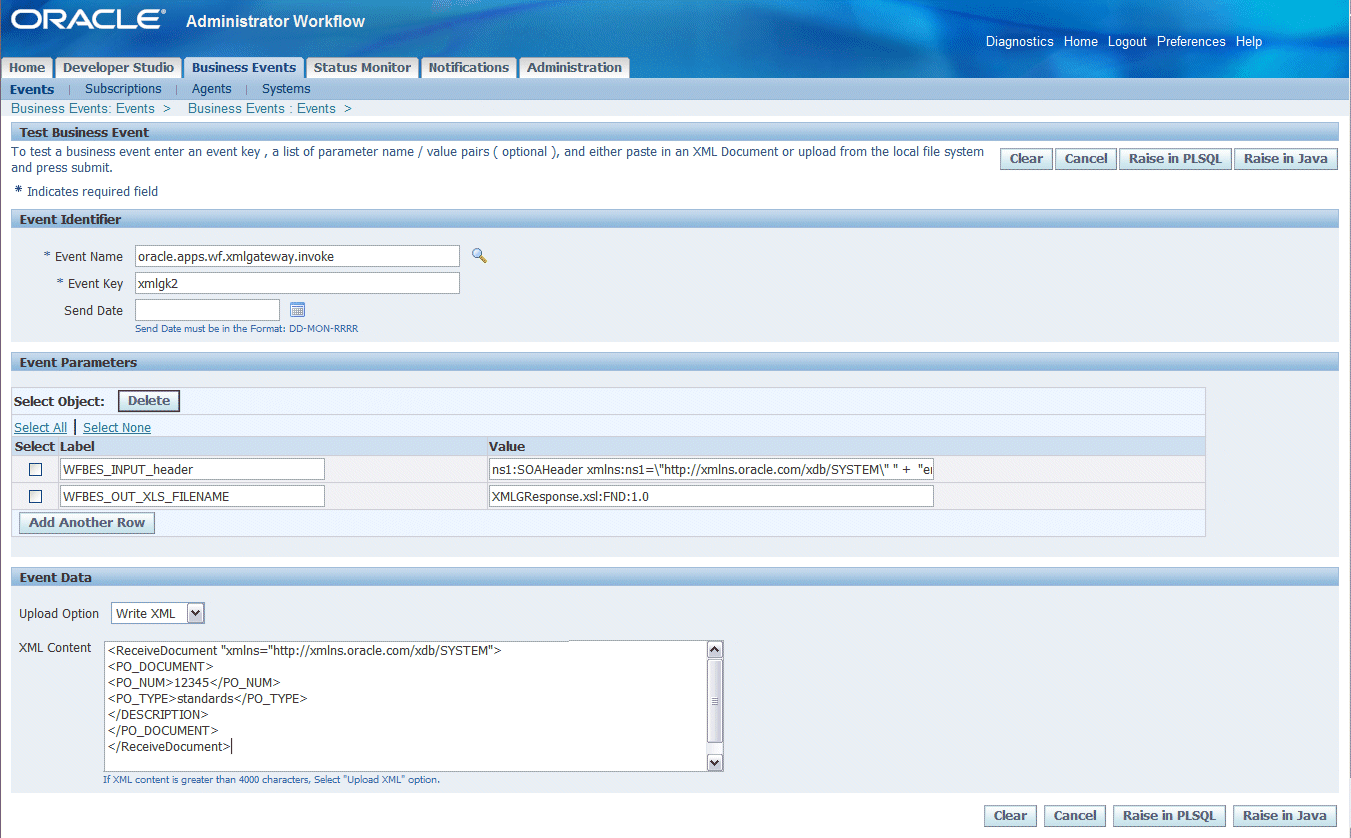Screen dimensions: 1351x838
Task: Click the ns1:SOAHeader value field
Action: (x=711, y=469)
